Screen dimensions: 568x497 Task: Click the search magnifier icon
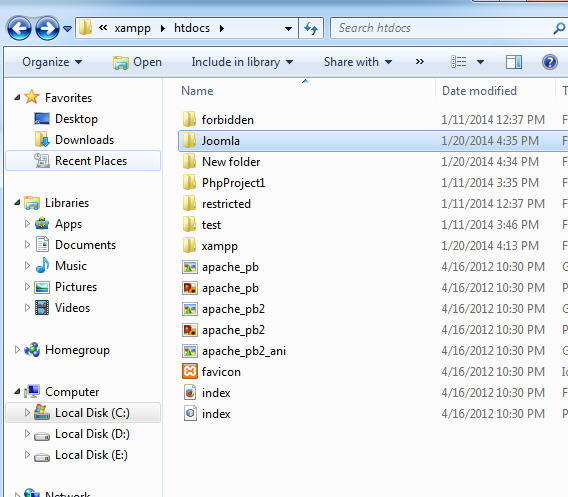click(559, 28)
